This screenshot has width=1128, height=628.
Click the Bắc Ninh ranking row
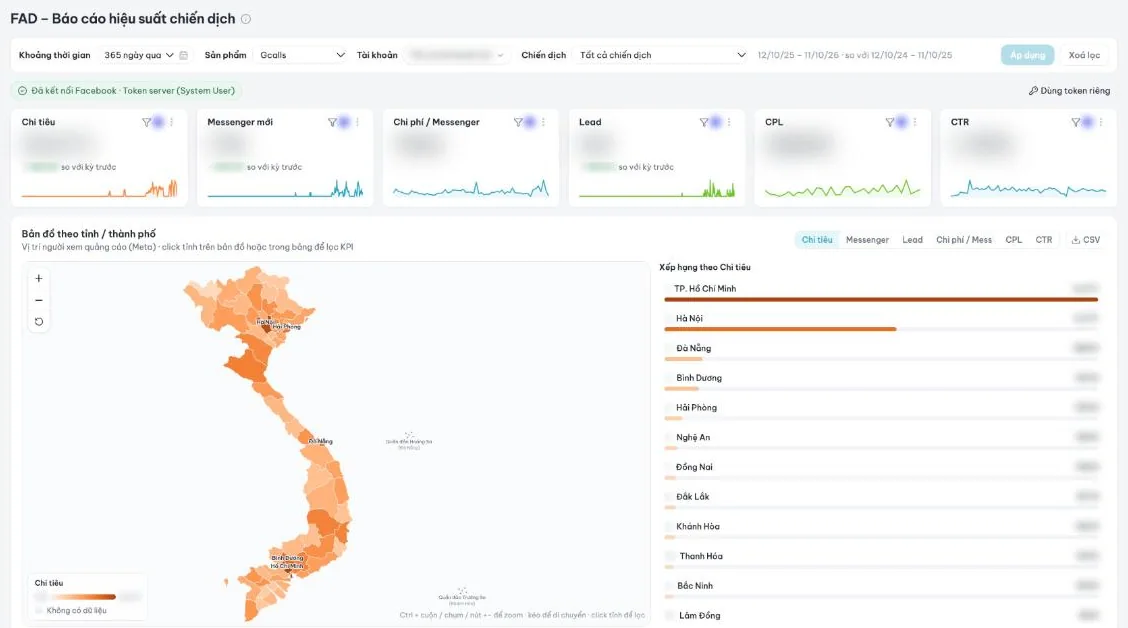(881, 589)
